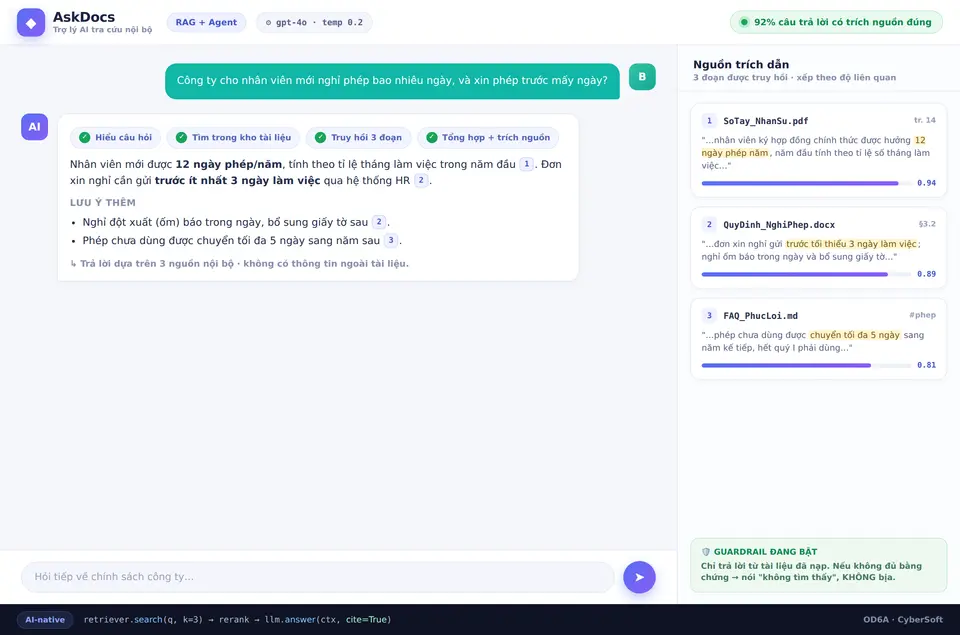The image size is (960, 635).
Task: Click the green status dot in the 92% badge
Action: pos(744,22)
